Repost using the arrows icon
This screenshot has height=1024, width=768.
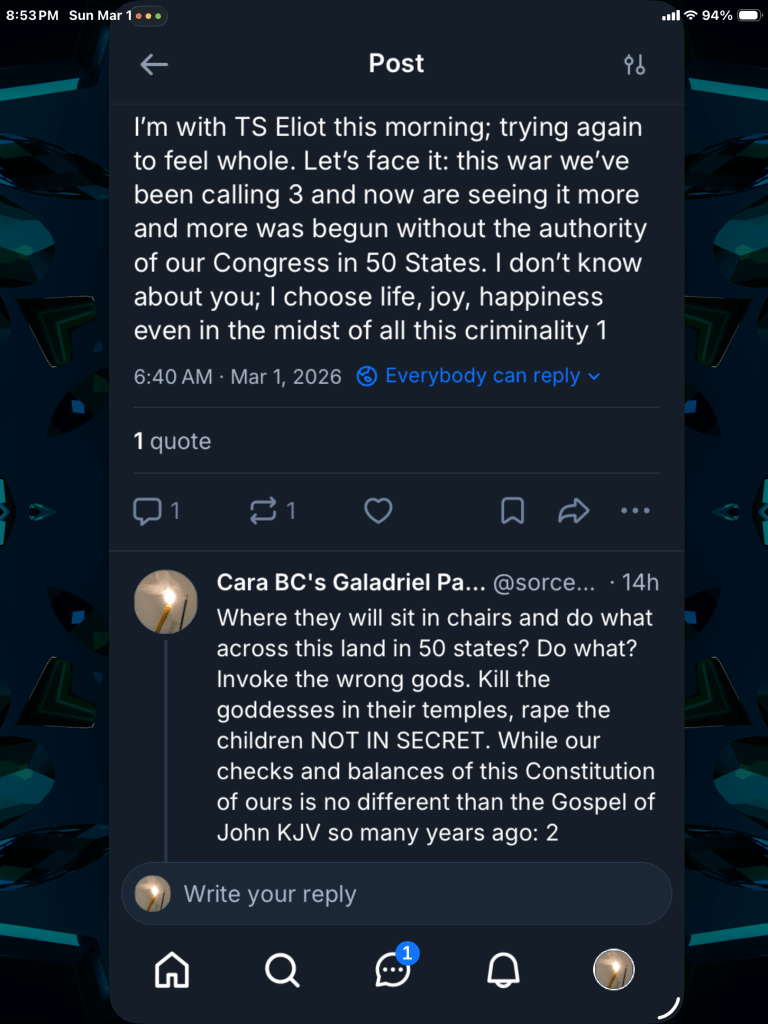click(263, 511)
